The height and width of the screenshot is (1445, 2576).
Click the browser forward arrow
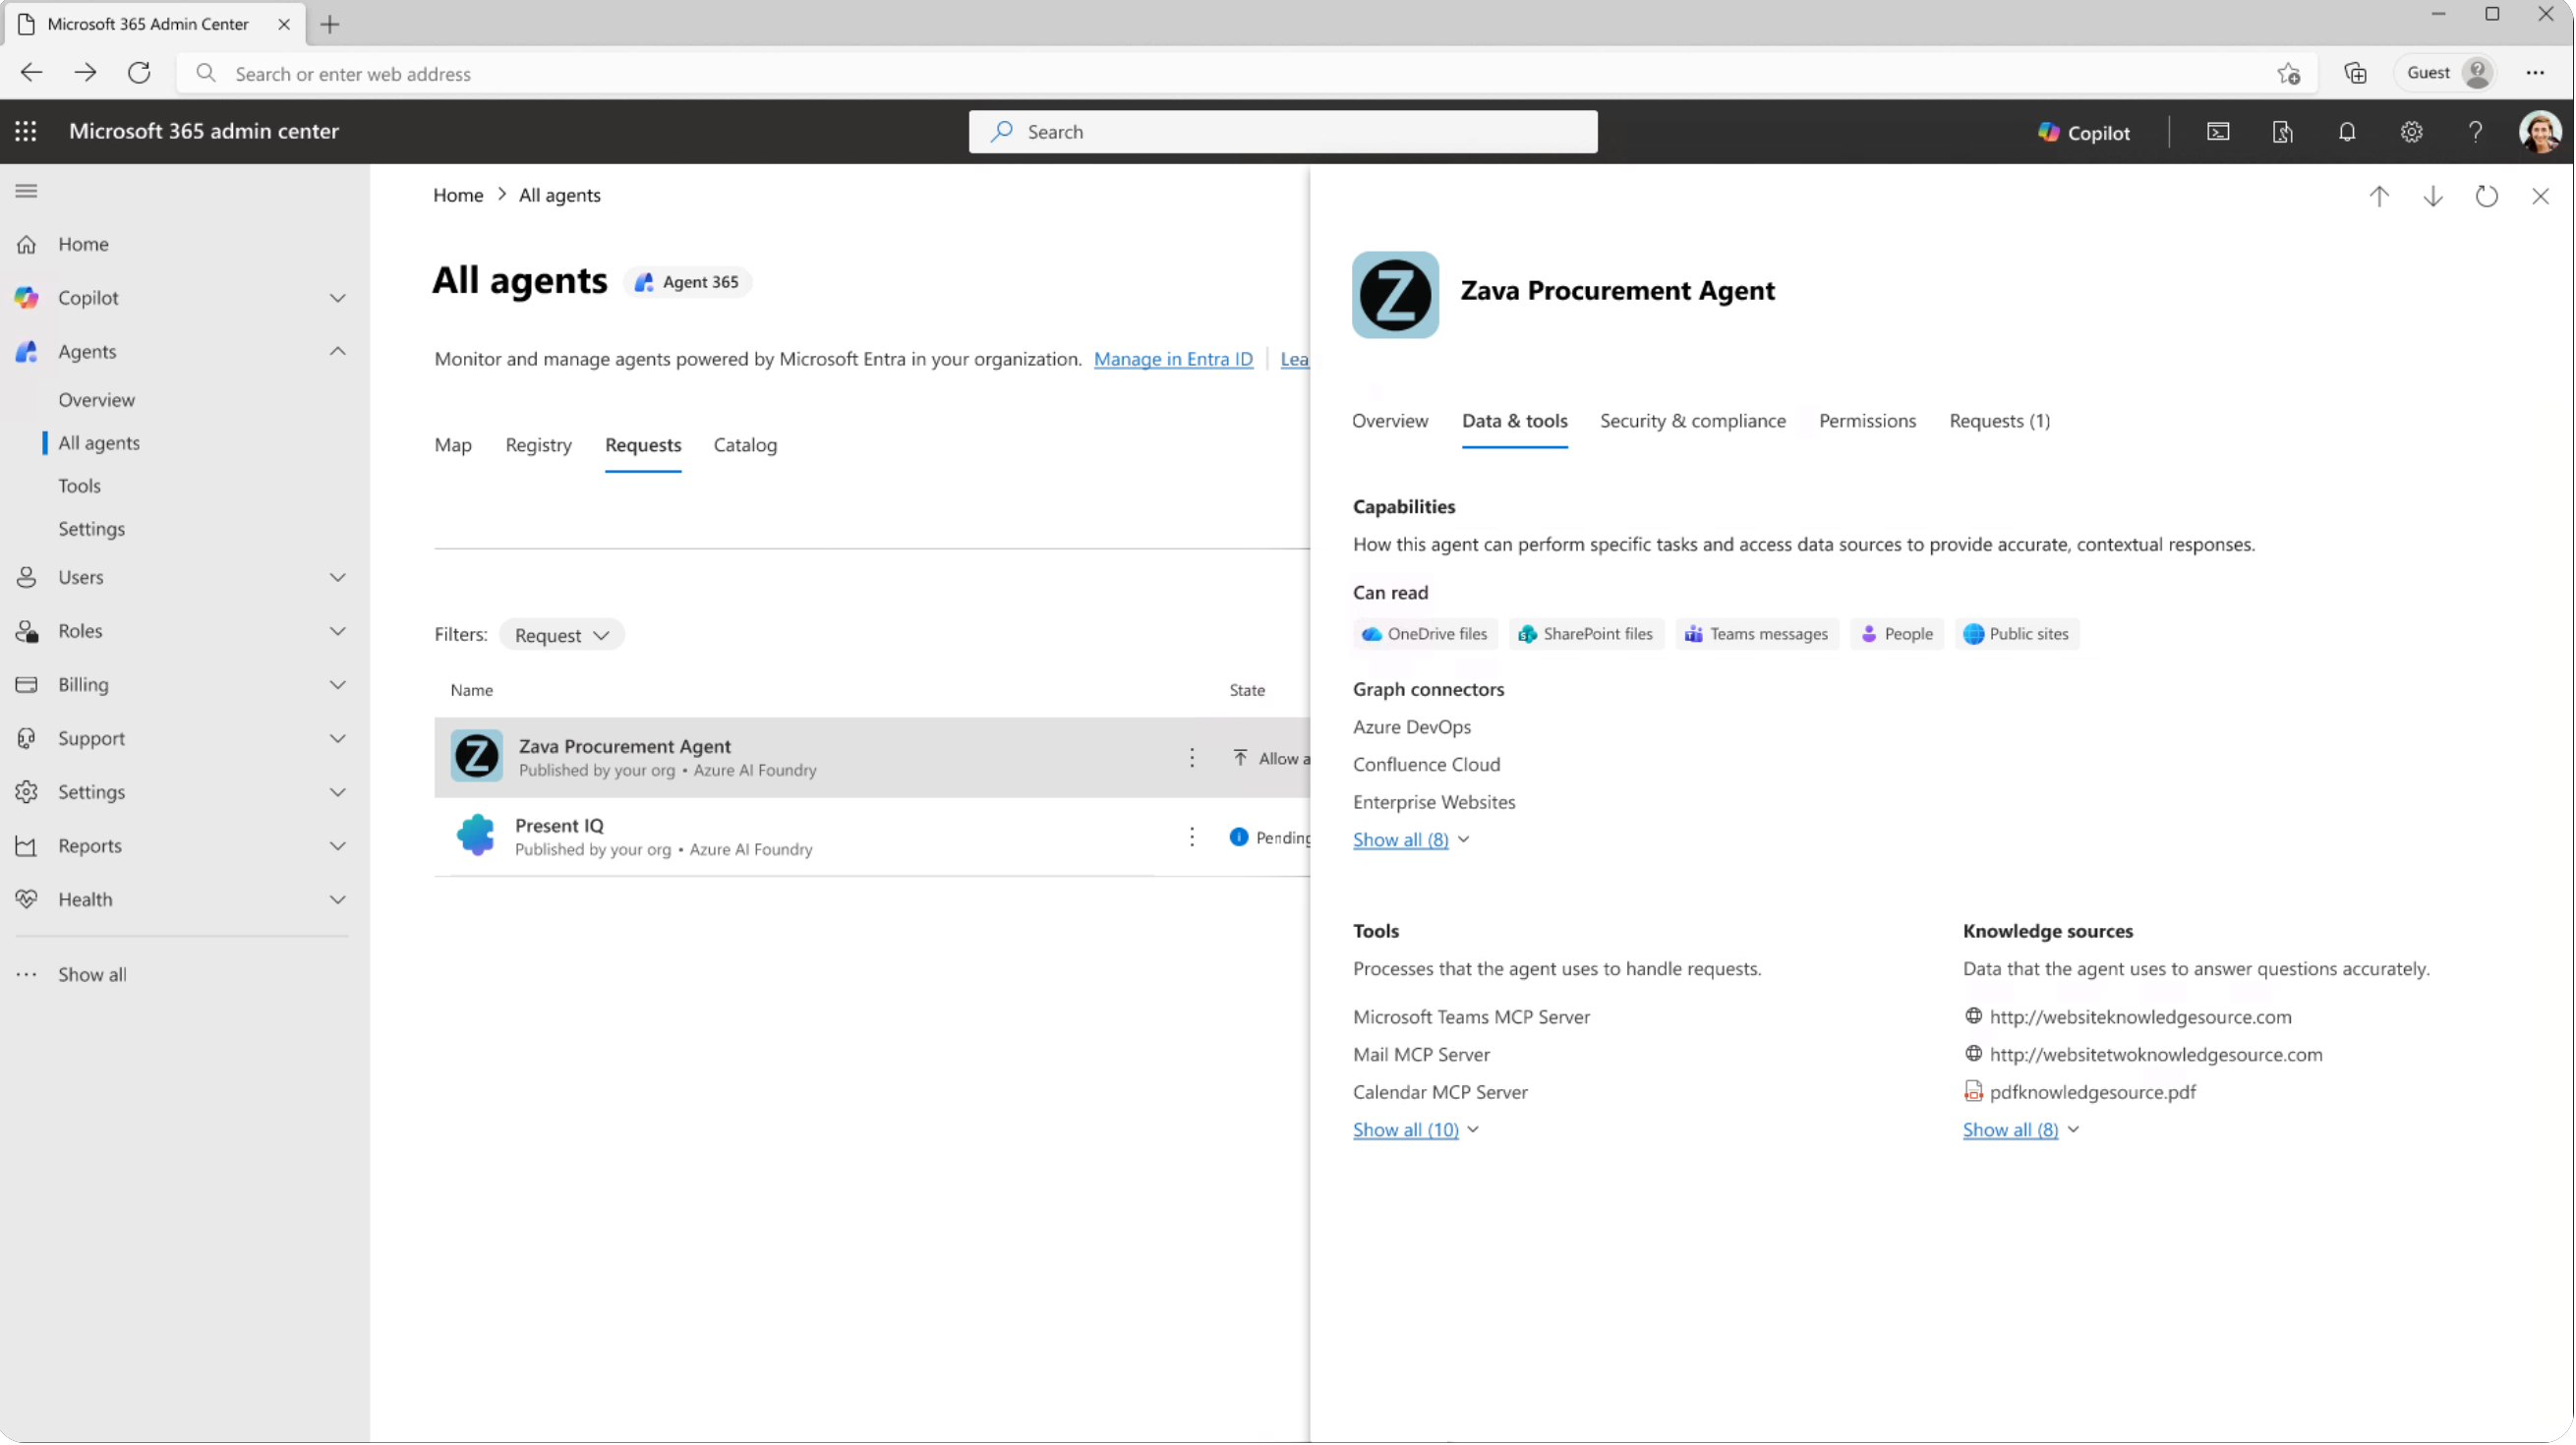(x=85, y=73)
